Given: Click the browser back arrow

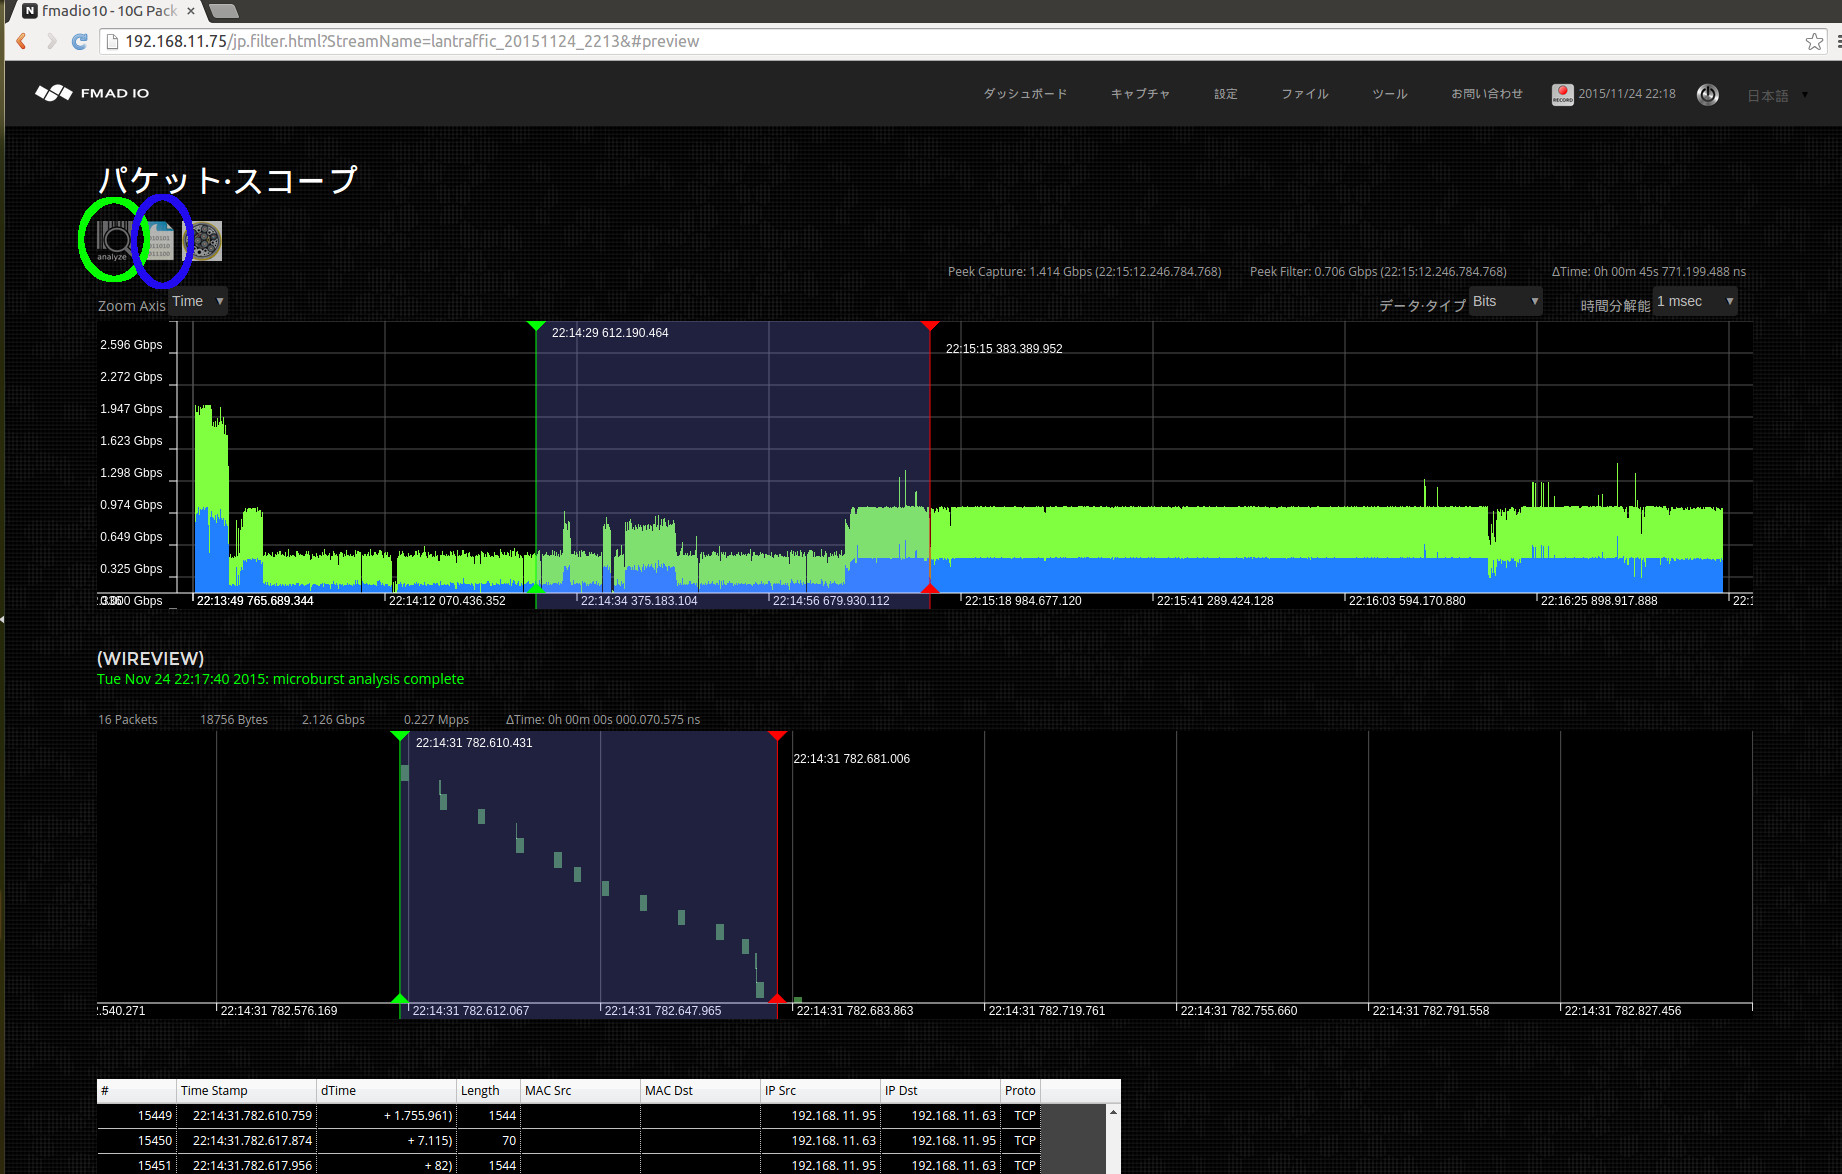Looking at the screenshot, I should [x=20, y=41].
